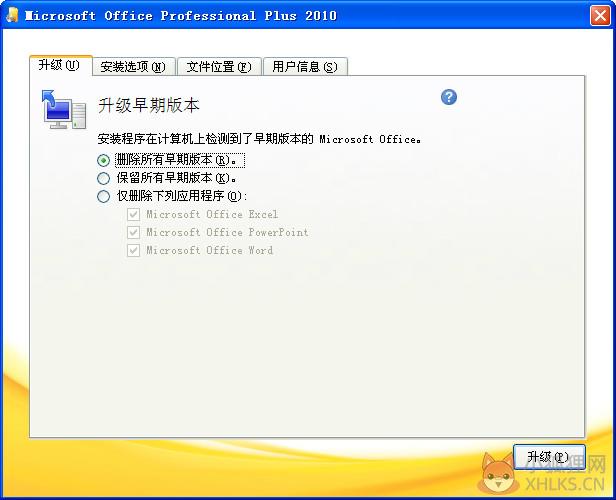Toggle Microsoft Office Word checkbox
616x500 pixels.
click(133, 251)
